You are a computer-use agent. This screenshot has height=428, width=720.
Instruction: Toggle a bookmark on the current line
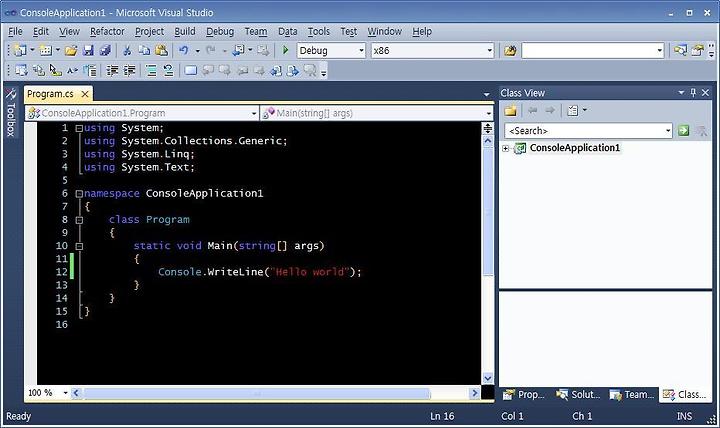click(x=190, y=71)
